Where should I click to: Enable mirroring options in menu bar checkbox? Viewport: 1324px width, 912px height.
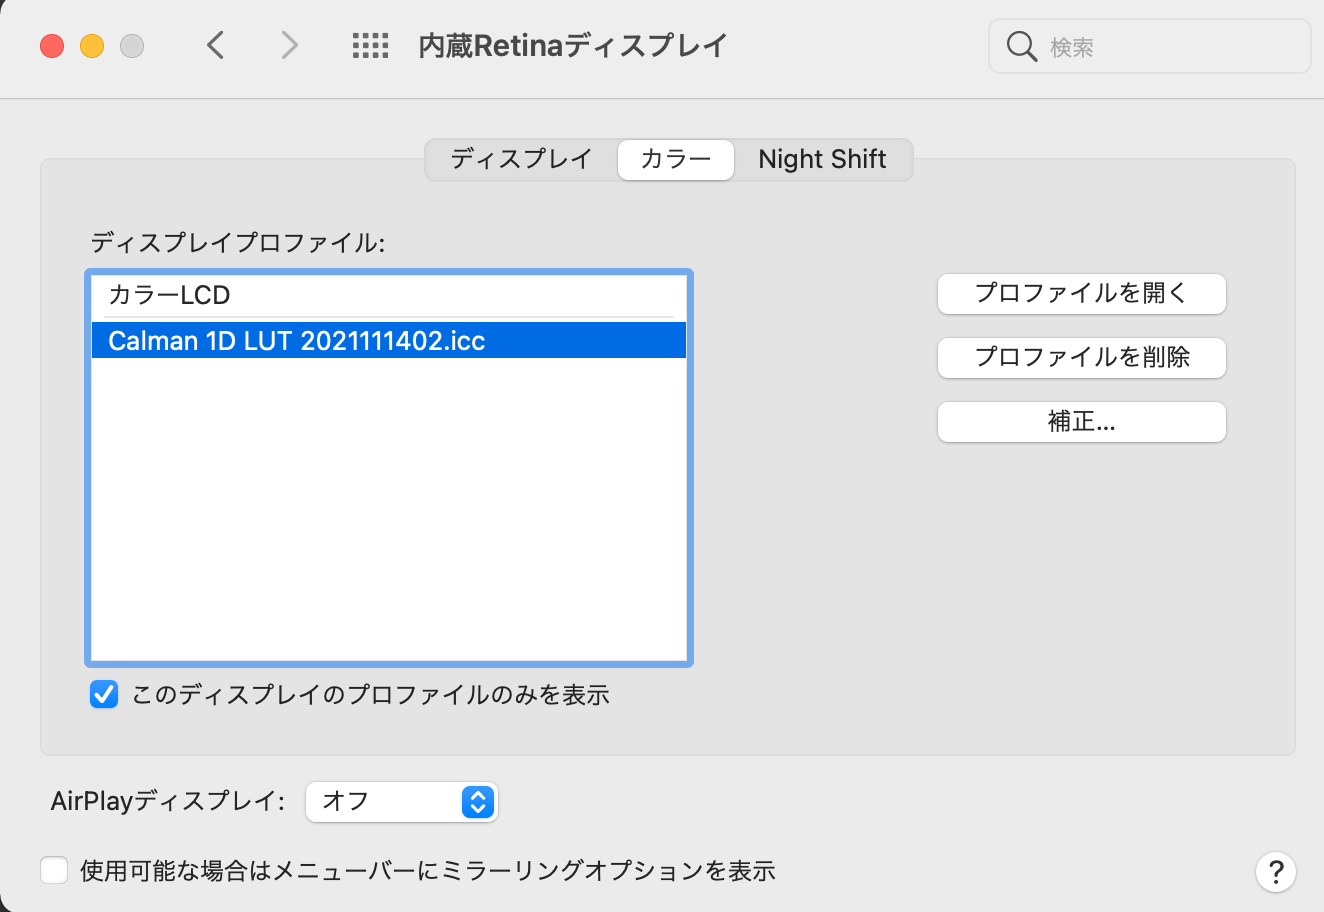[x=54, y=870]
